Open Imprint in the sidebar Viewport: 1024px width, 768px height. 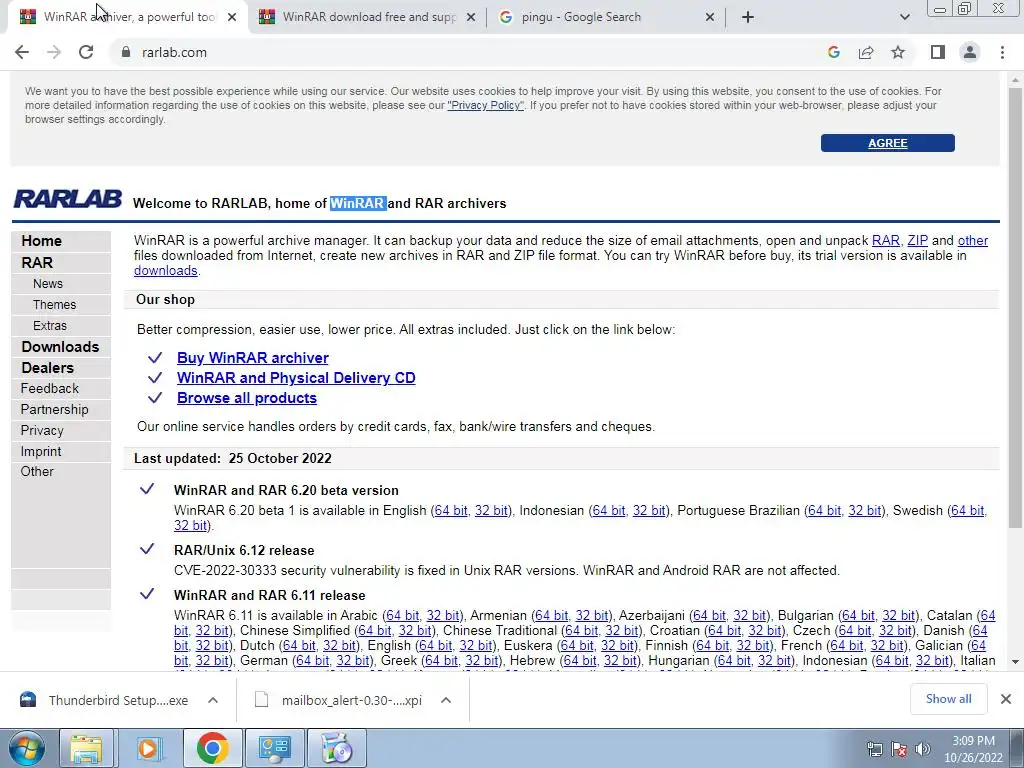point(40,451)
